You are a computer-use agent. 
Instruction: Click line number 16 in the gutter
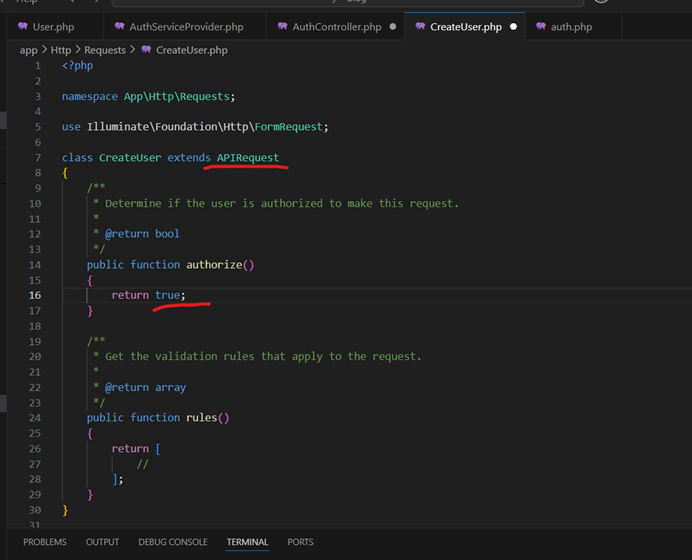click(35, 295)
